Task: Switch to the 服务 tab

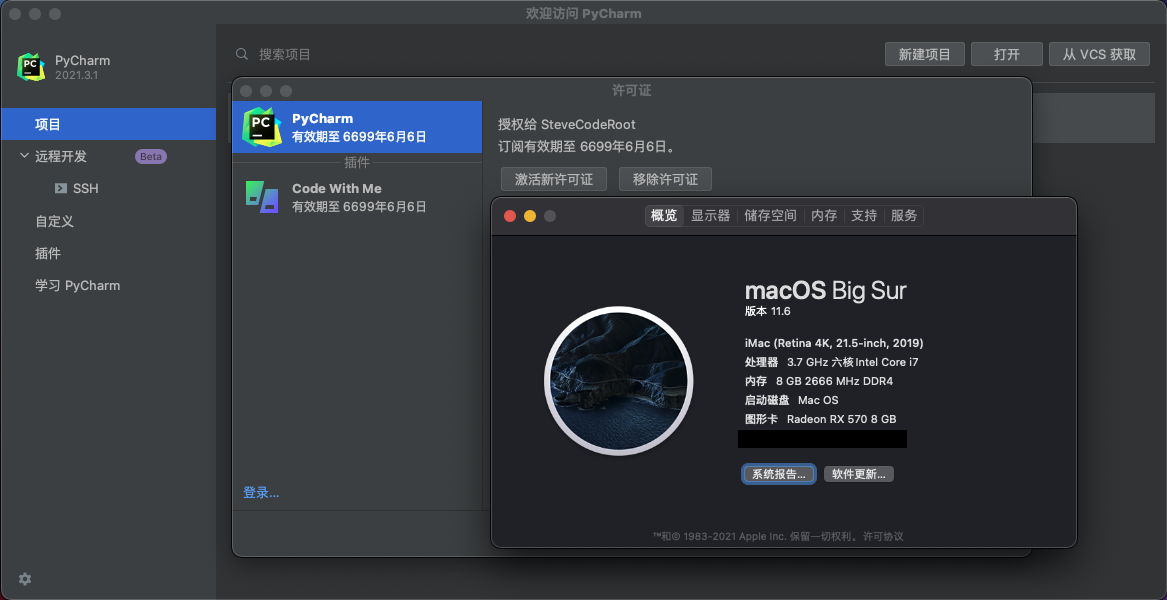Action: (x=904, y=216)
